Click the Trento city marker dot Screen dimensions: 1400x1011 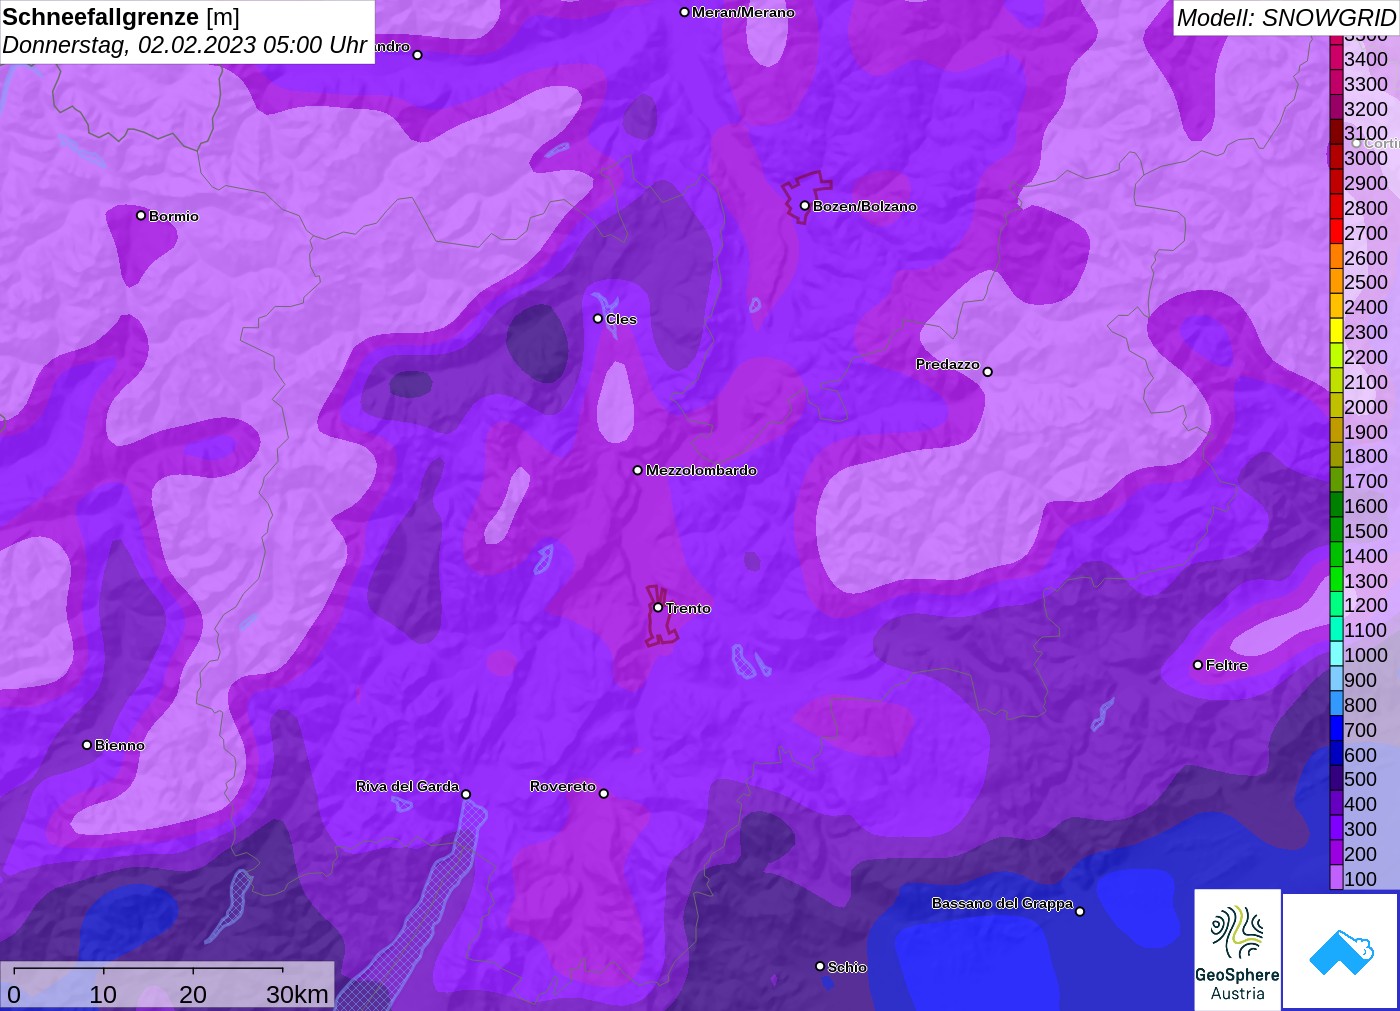[658, 607]
